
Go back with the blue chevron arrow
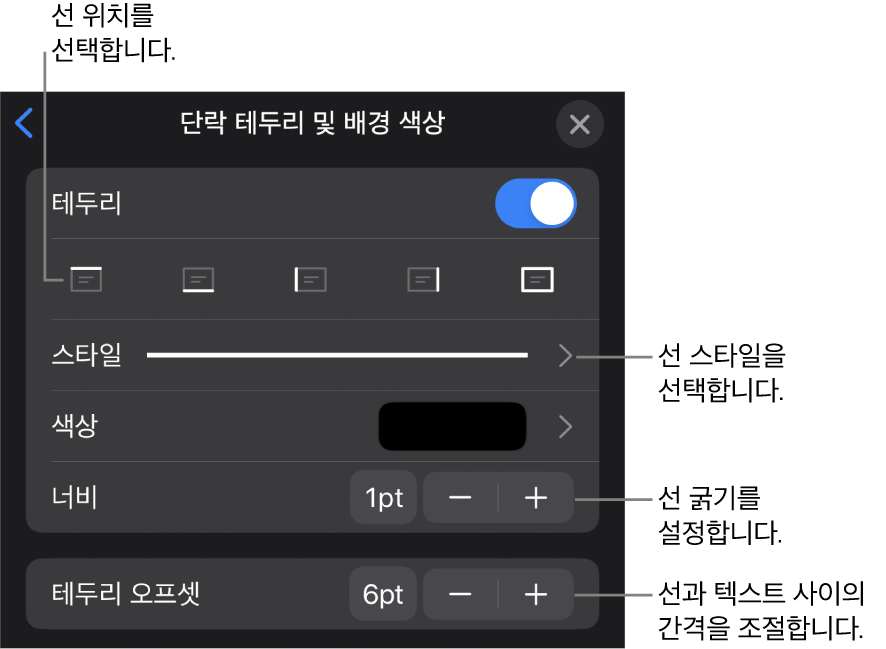click(24, 123)
